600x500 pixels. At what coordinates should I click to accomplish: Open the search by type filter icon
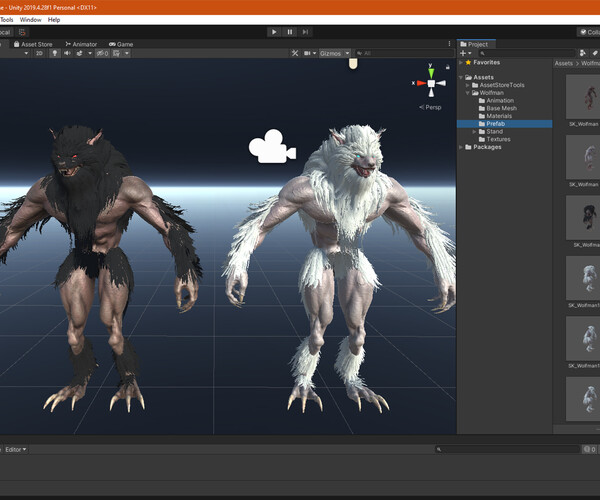(582, 53)
